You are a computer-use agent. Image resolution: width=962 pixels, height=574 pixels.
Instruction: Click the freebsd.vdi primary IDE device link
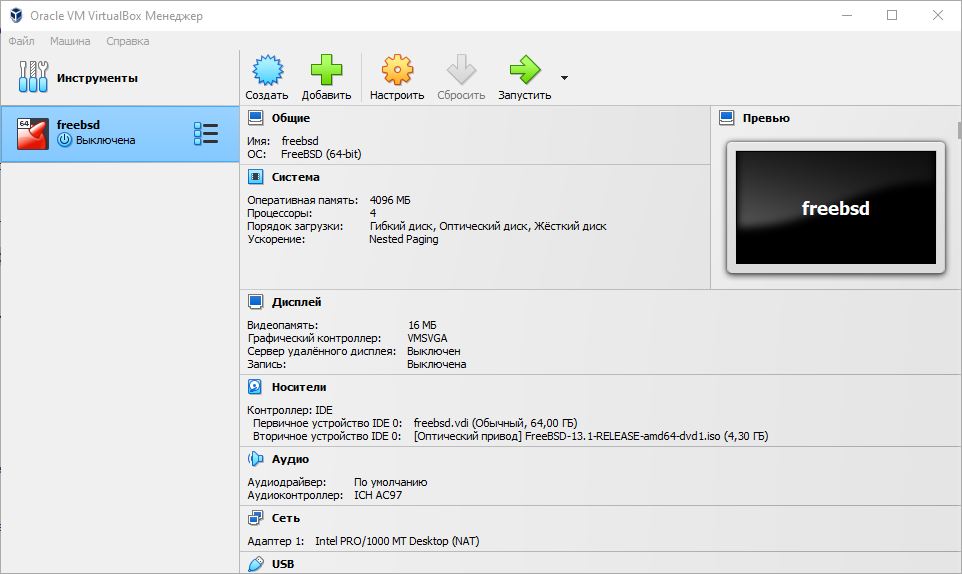tap(496, 423)
